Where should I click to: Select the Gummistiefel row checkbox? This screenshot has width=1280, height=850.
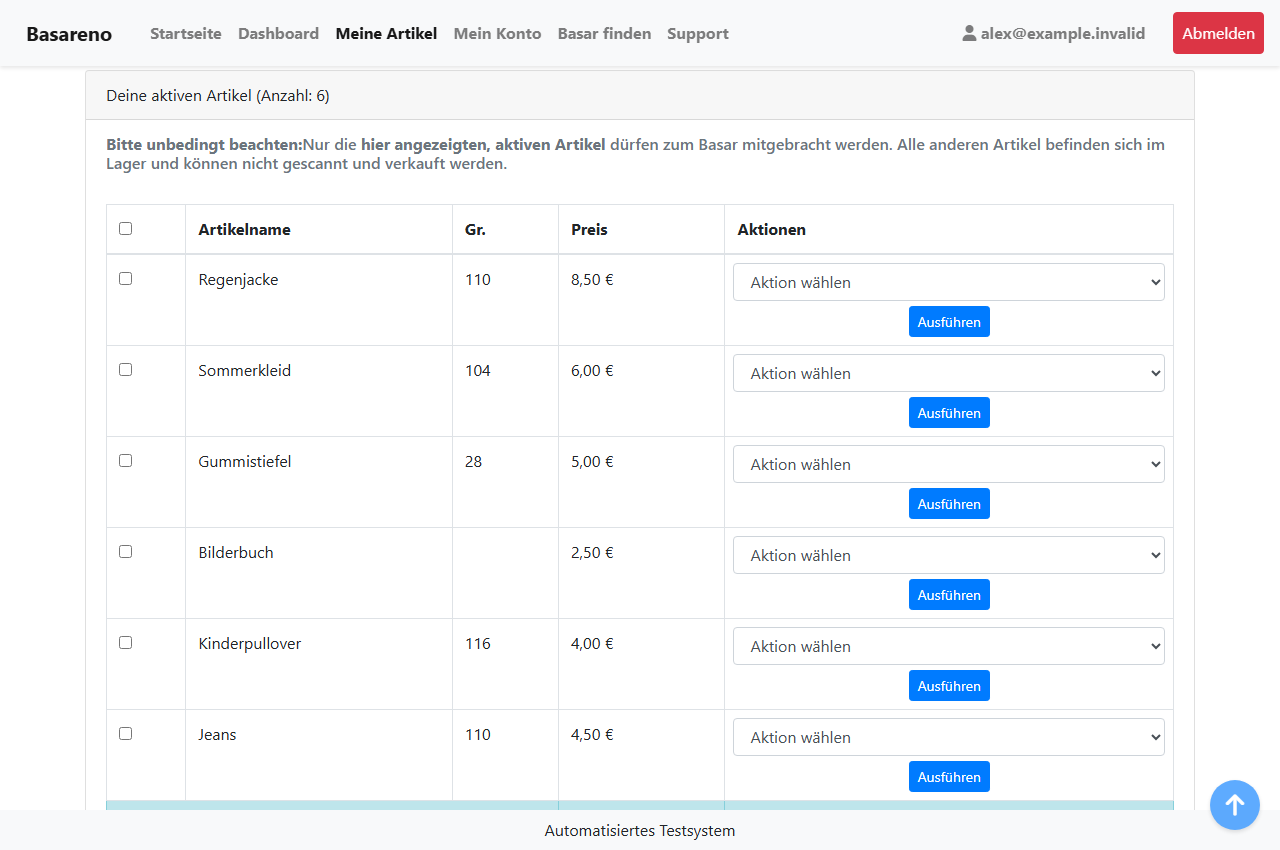(x=125, y=460)
